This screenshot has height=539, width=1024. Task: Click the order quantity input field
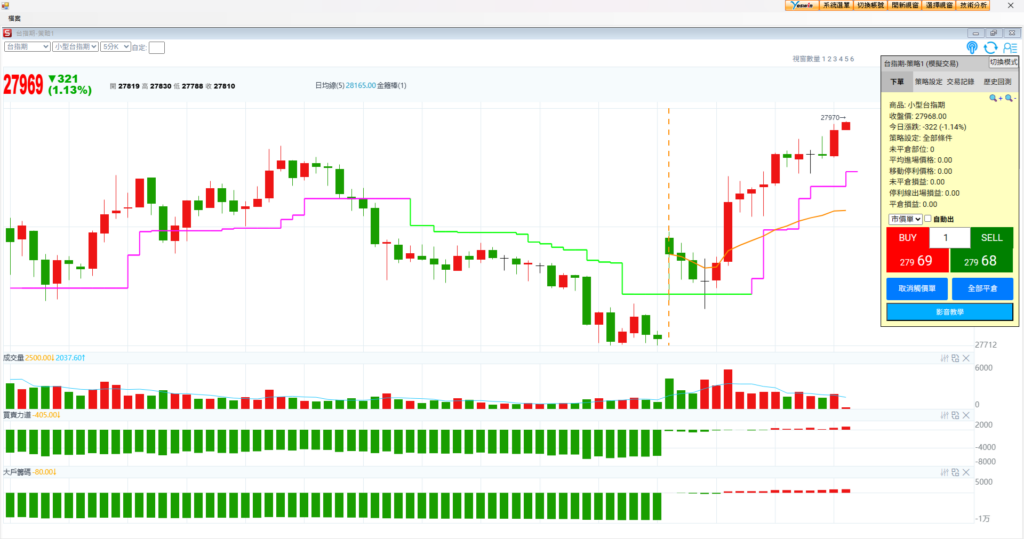click(949, 238)
